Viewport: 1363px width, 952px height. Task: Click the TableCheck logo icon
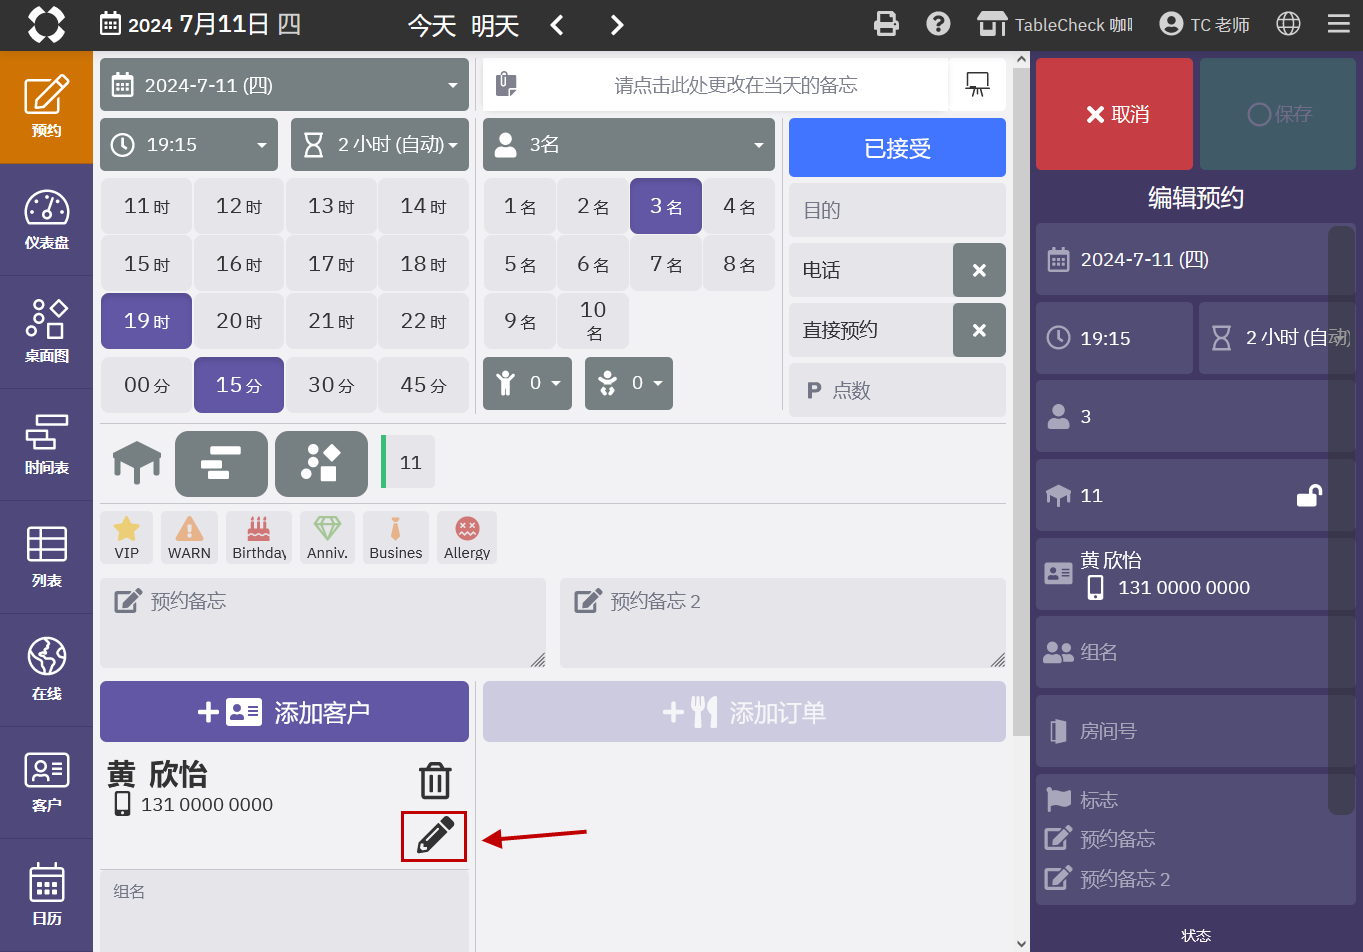click(x=46, y=24)
